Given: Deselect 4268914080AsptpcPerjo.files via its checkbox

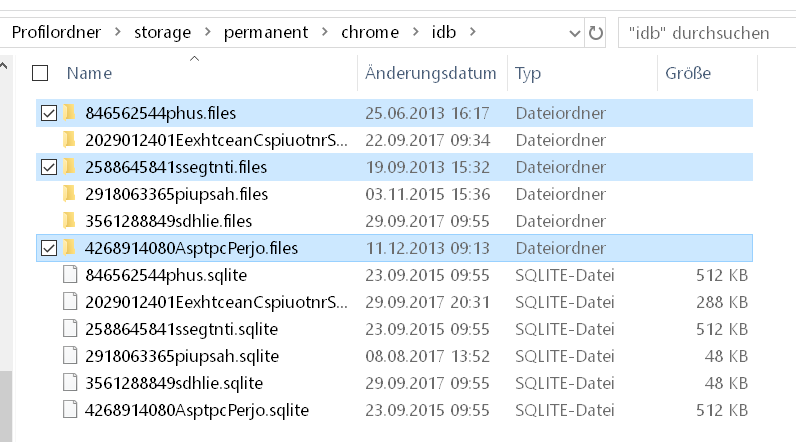Looking at the screenshot, I should click(x=48, y=247).
